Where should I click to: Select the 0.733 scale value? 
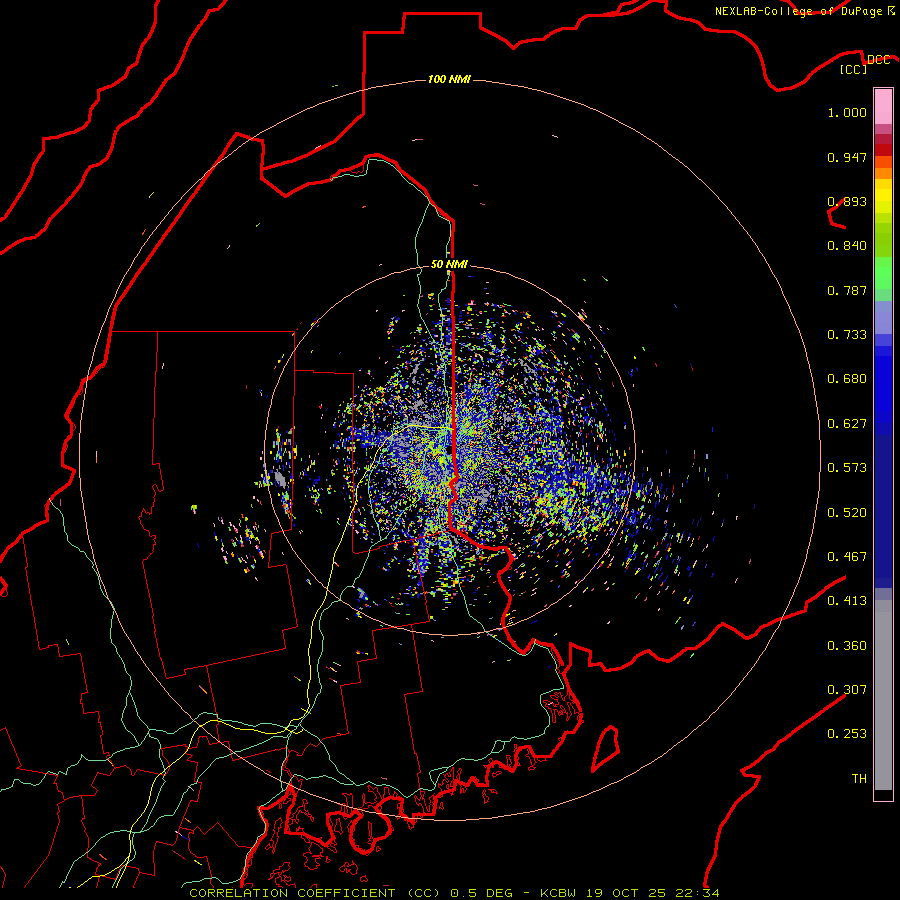point(847,335)
